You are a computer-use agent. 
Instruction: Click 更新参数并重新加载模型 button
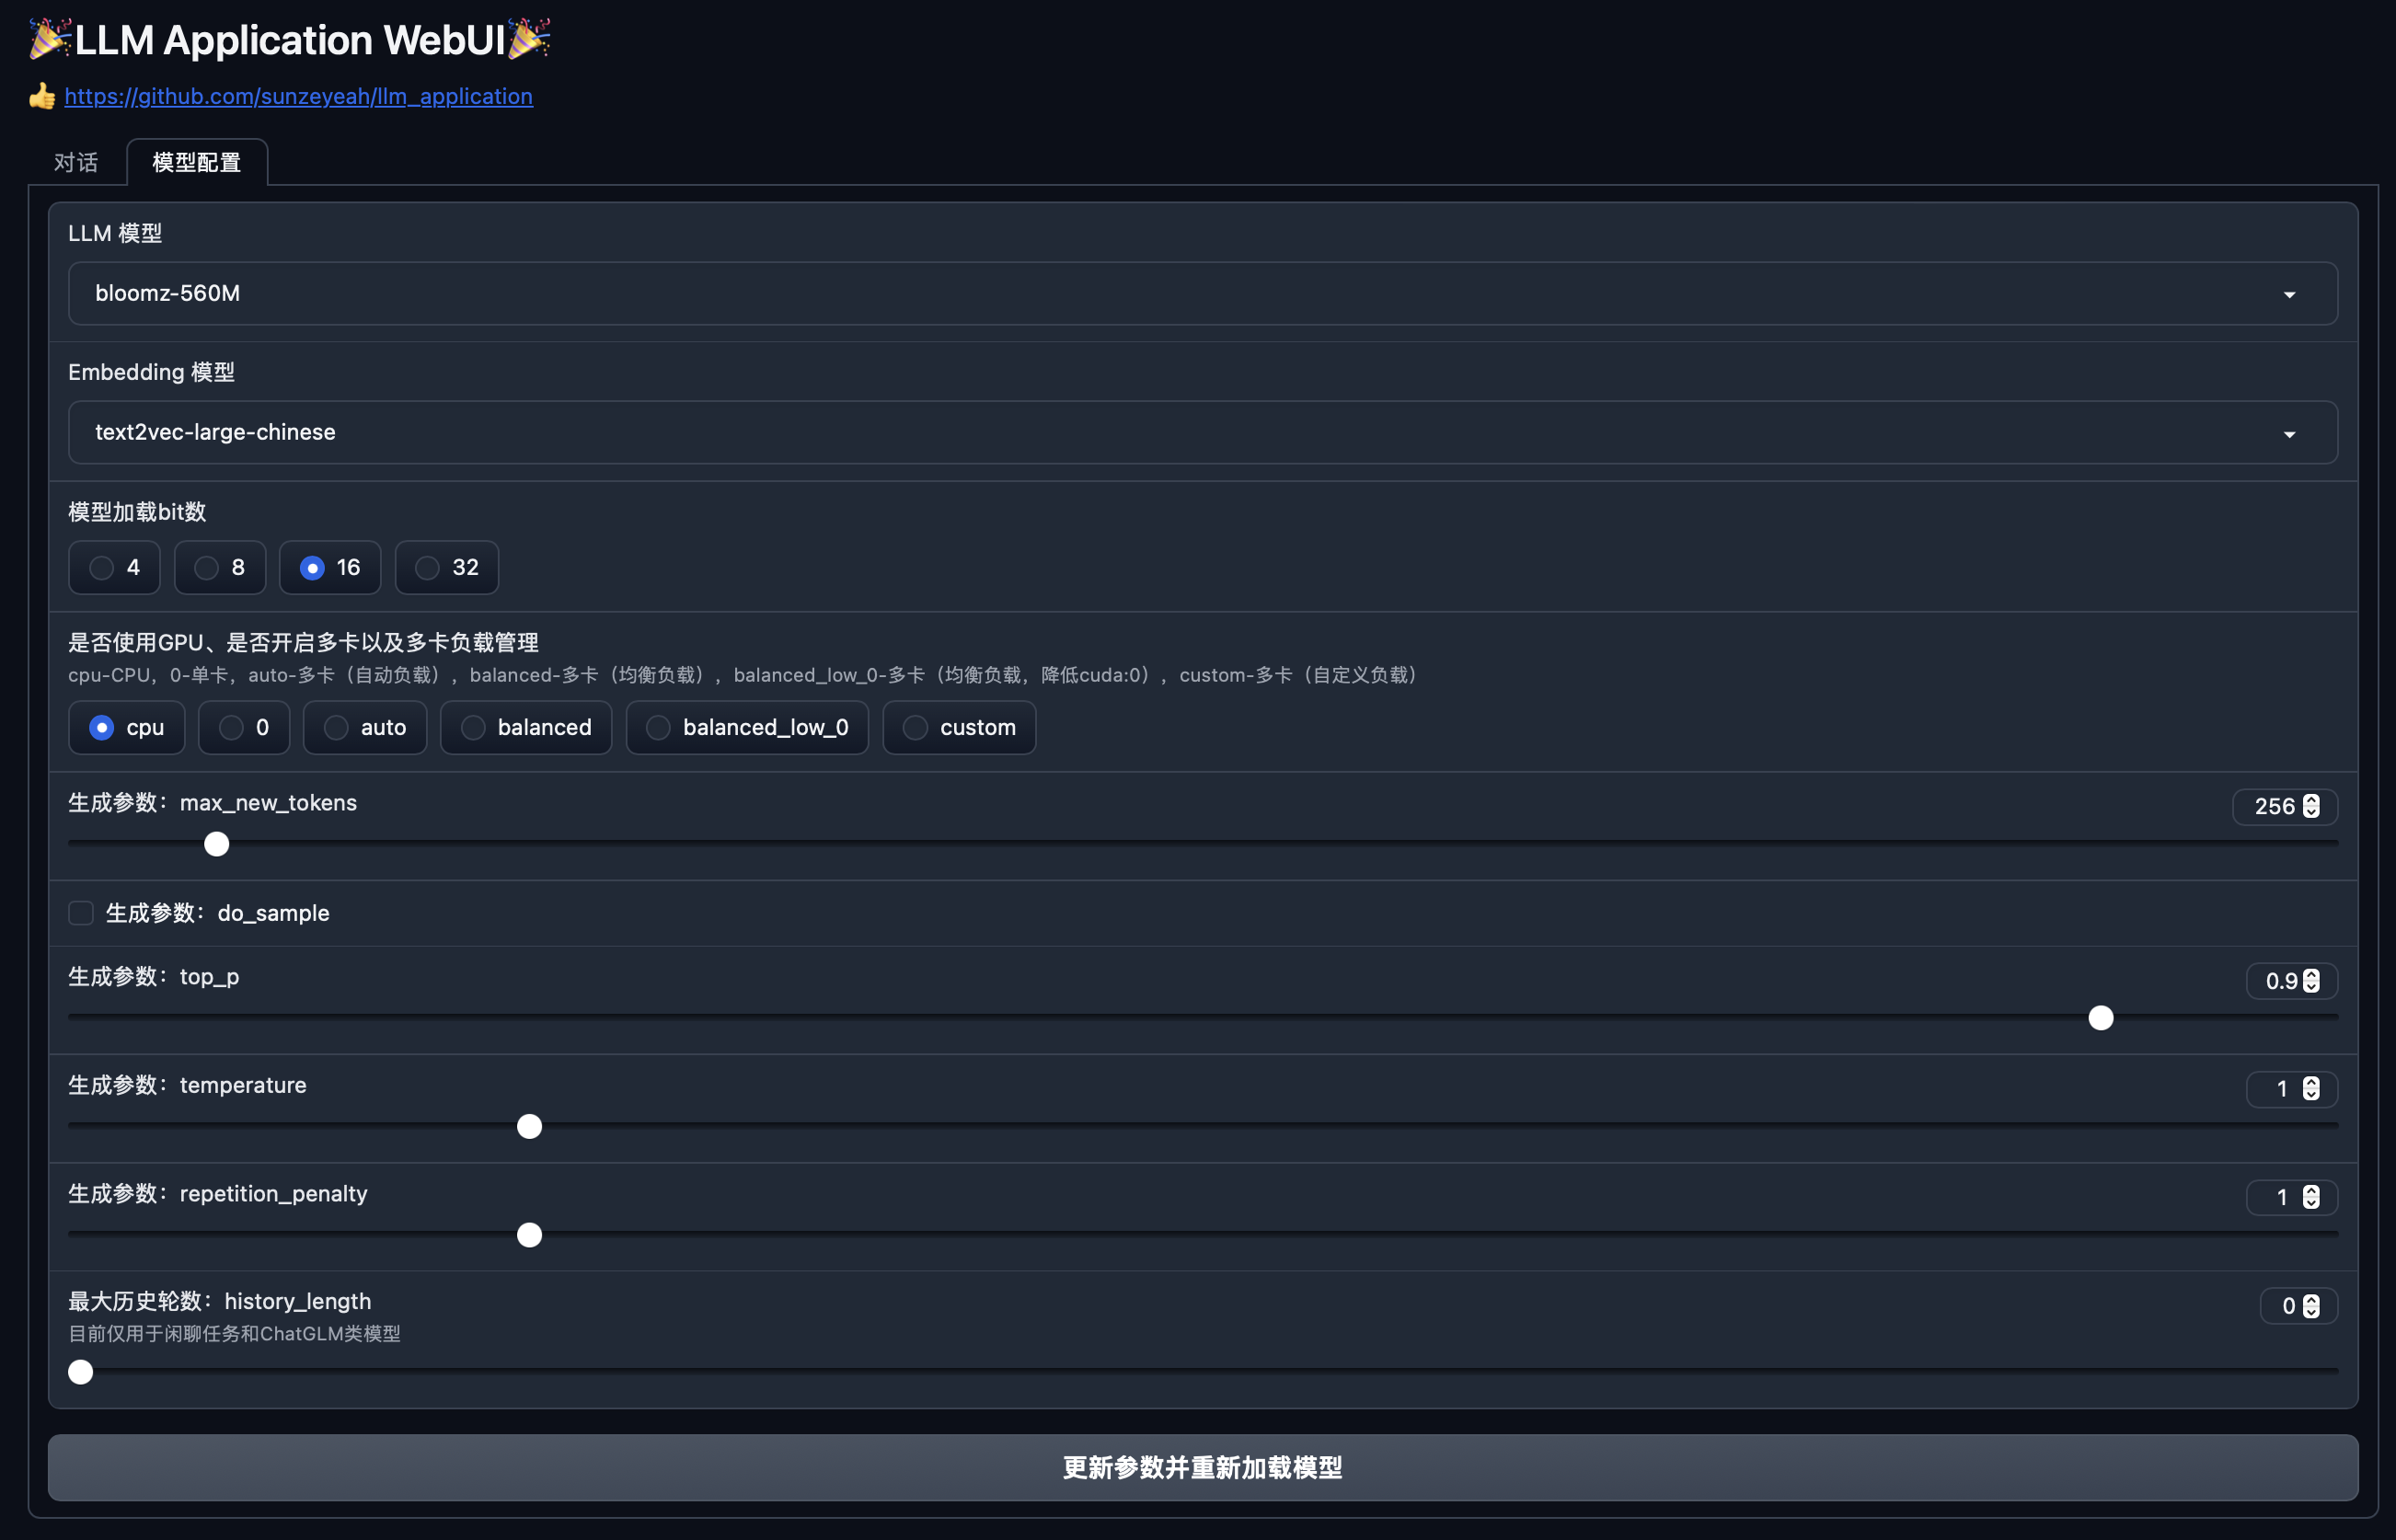[1202, 1467]
